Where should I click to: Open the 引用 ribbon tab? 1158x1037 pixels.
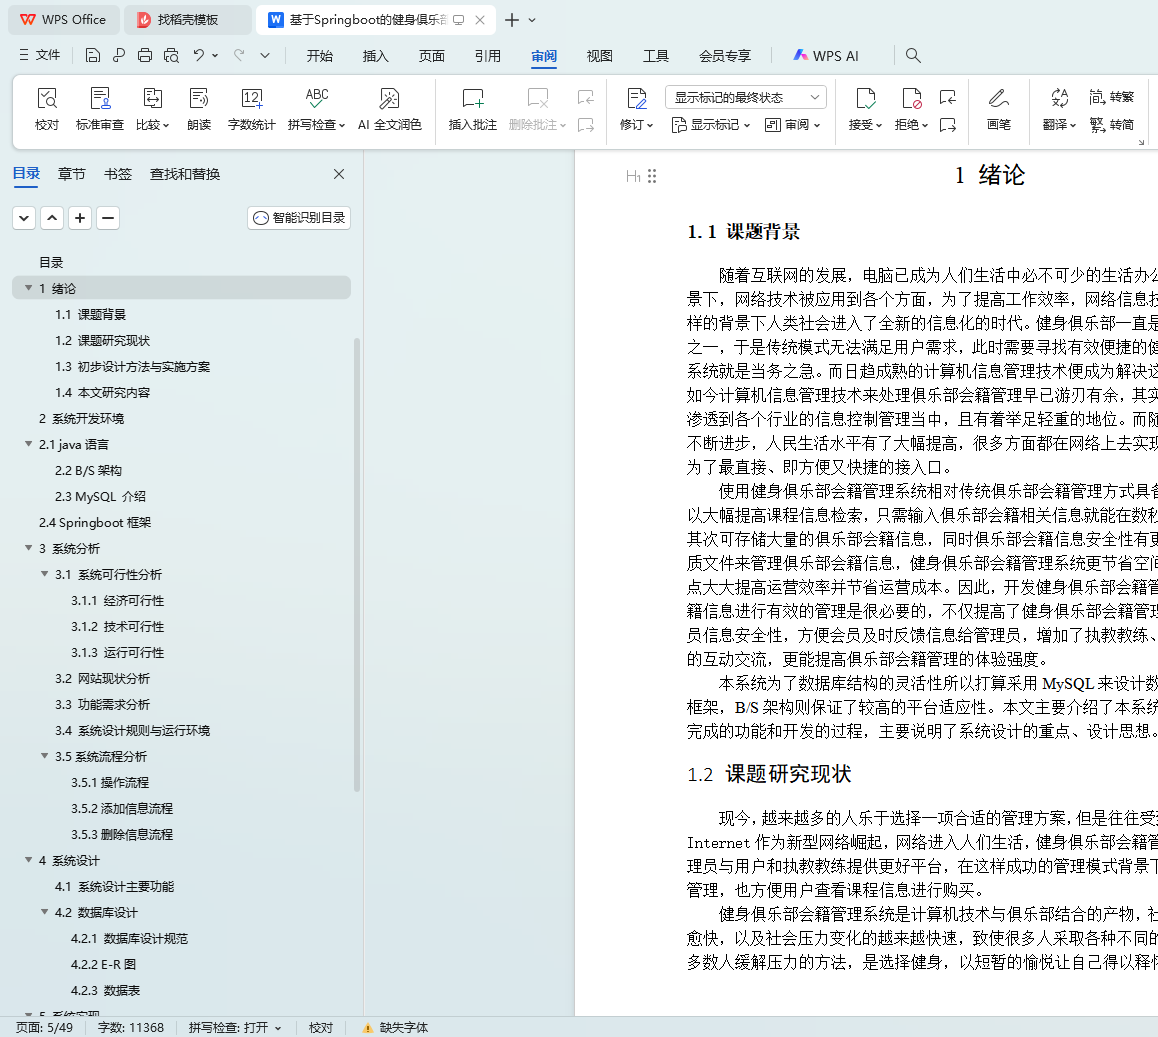487,55
